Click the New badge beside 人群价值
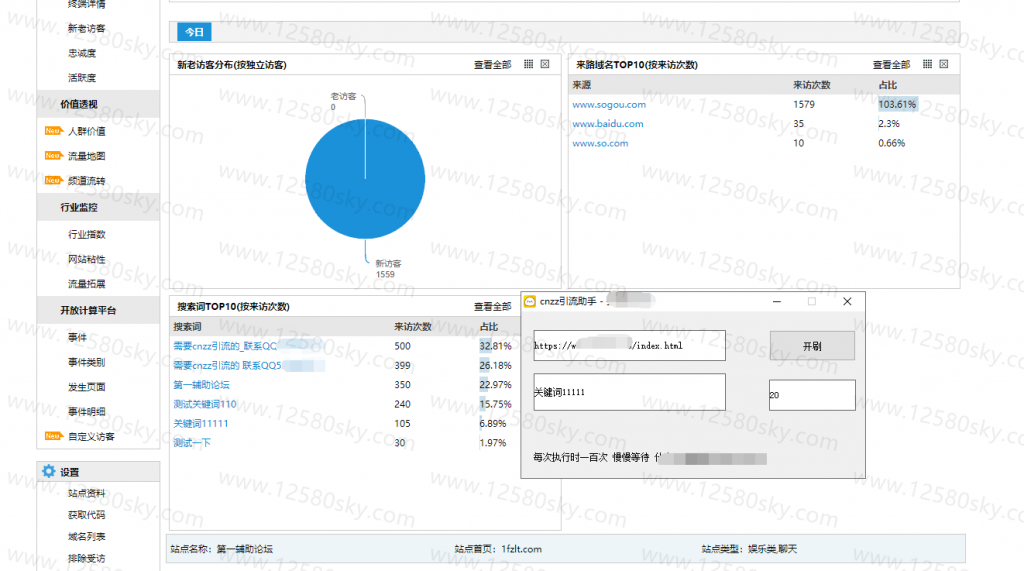This screenshot has width=1024, height=571. (53, 131)
